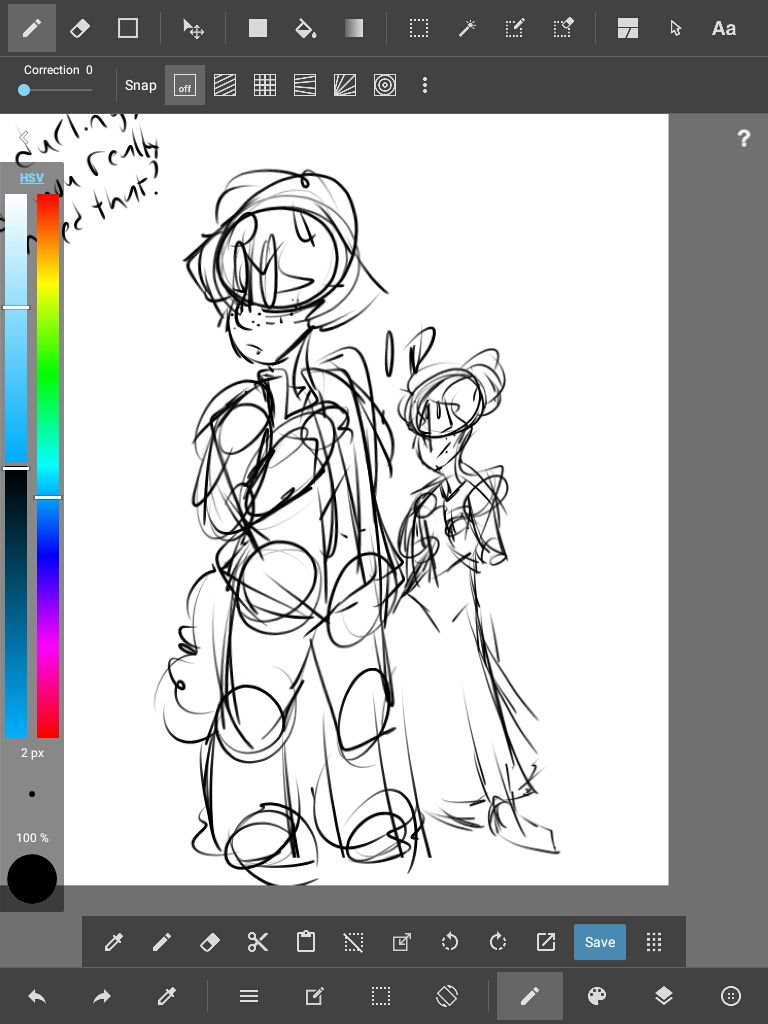Enable the radial concentric snap guide
The height and width of the screenshot is (1024, 768).
(385, 86)
